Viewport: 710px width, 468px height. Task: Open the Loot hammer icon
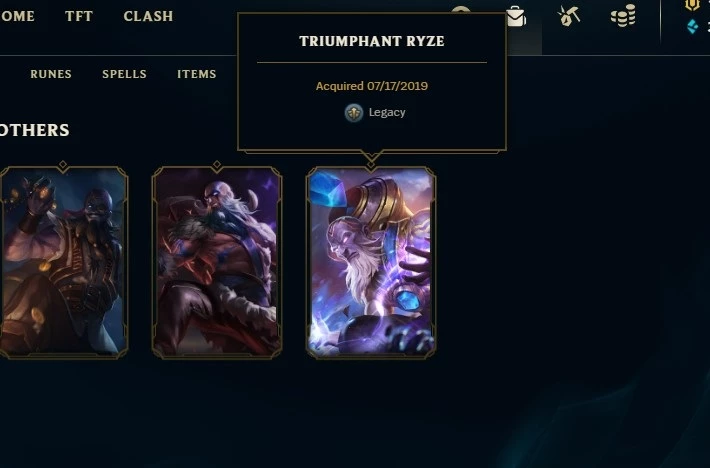coord(569,16)
